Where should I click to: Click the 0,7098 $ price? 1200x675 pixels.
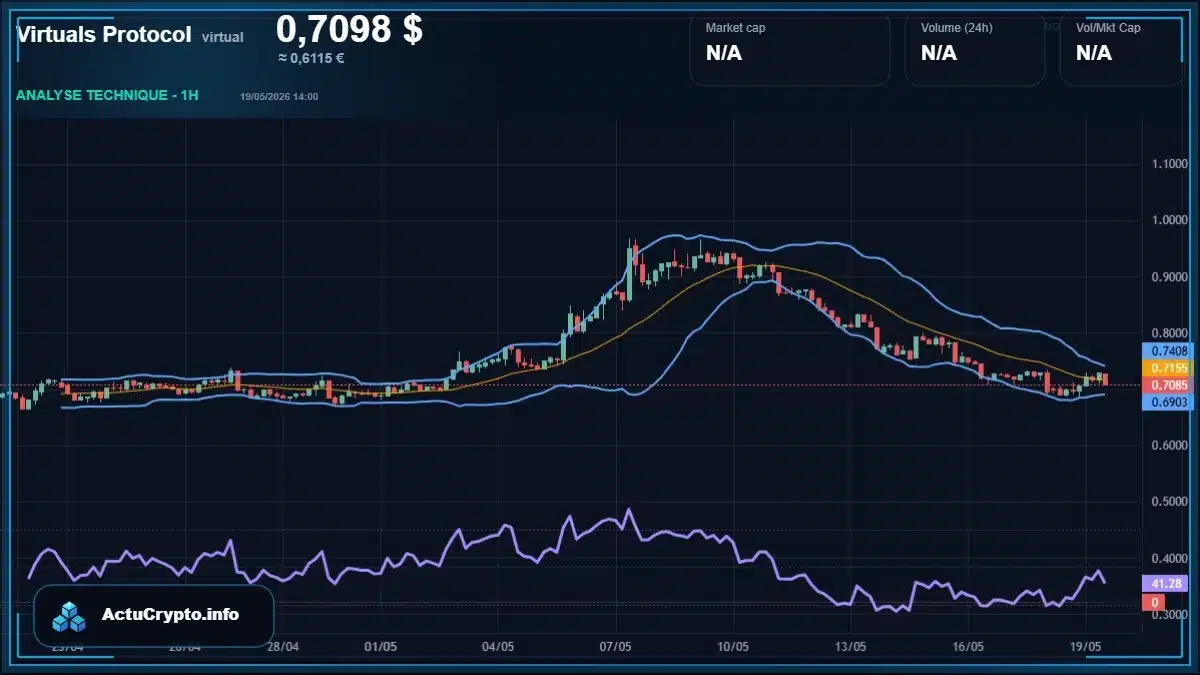349,29
